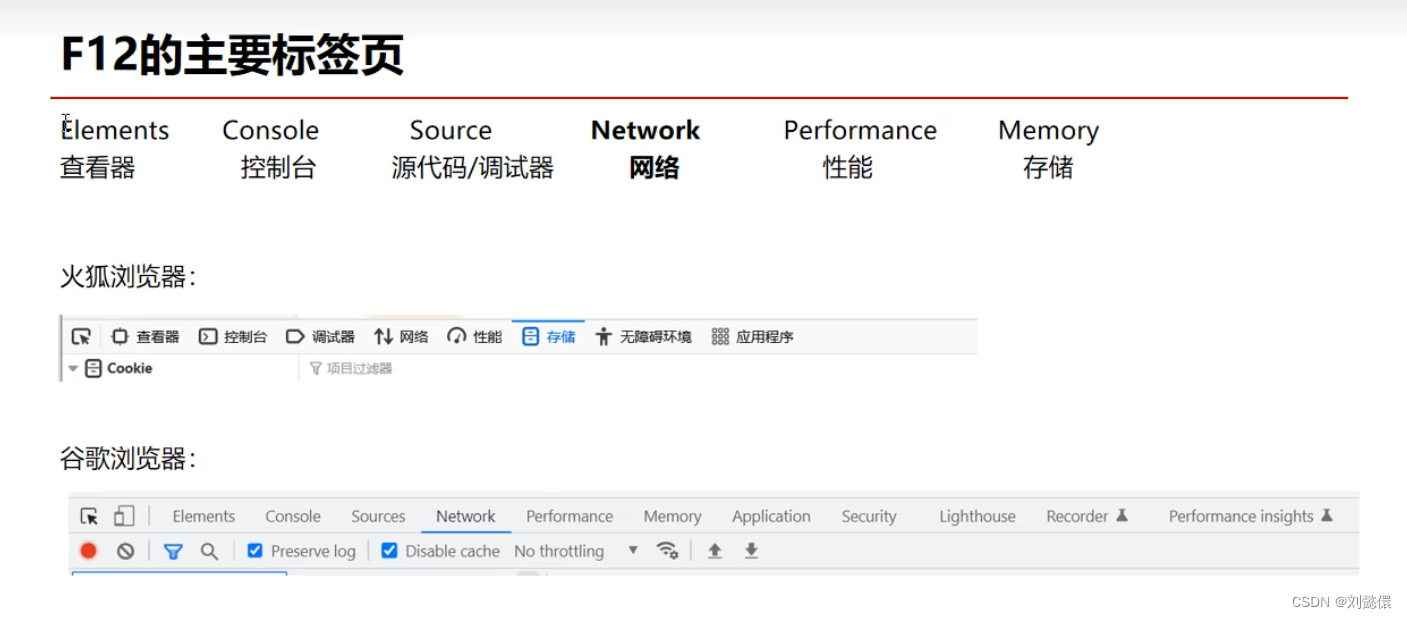This screenshot has height=619, width=1407.
Task: Uncheck the Preserve log checkbox
Action: (x=255, y=551)
